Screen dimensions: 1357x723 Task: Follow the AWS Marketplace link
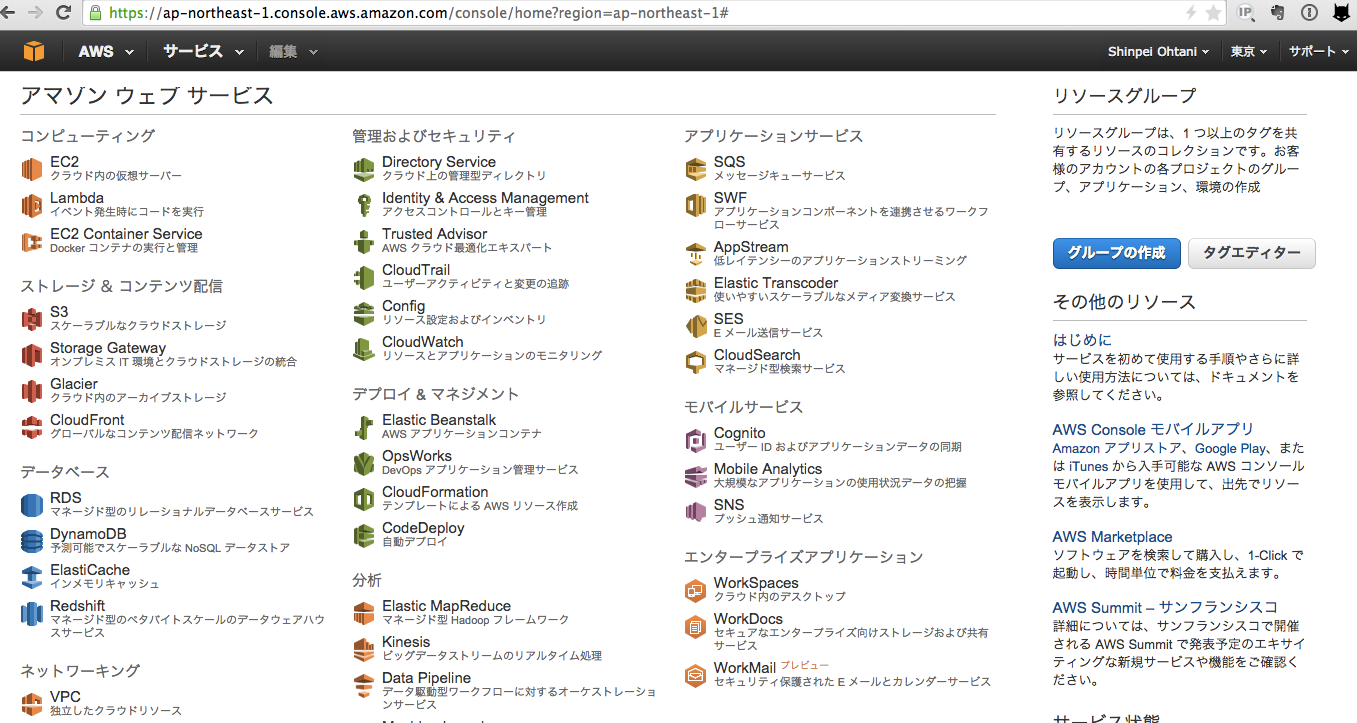(1112, 537)
